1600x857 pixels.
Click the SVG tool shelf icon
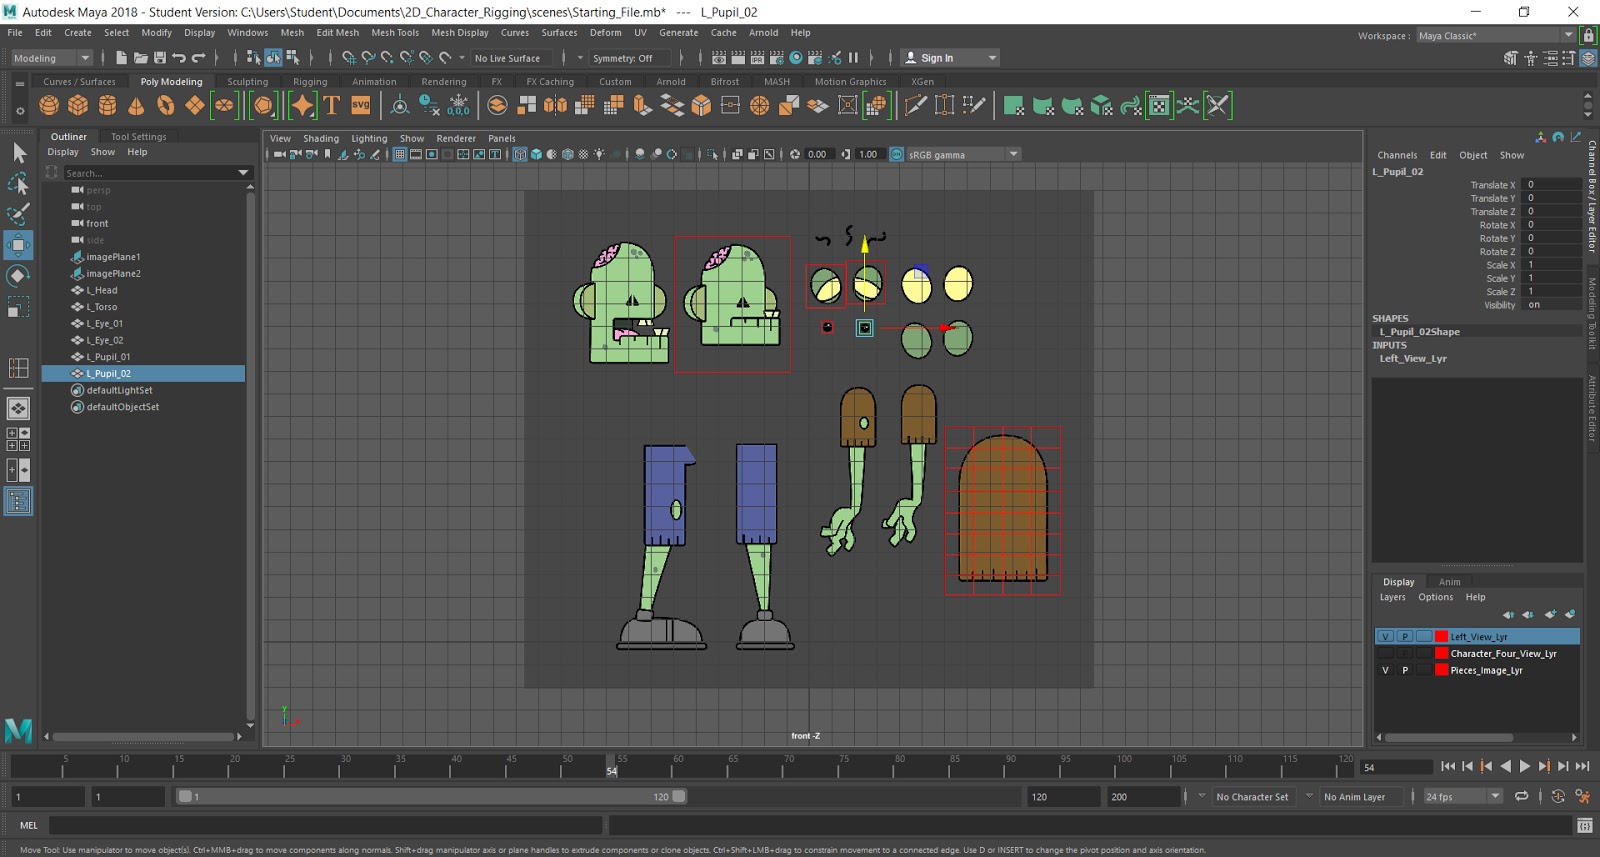coord(361,105)
